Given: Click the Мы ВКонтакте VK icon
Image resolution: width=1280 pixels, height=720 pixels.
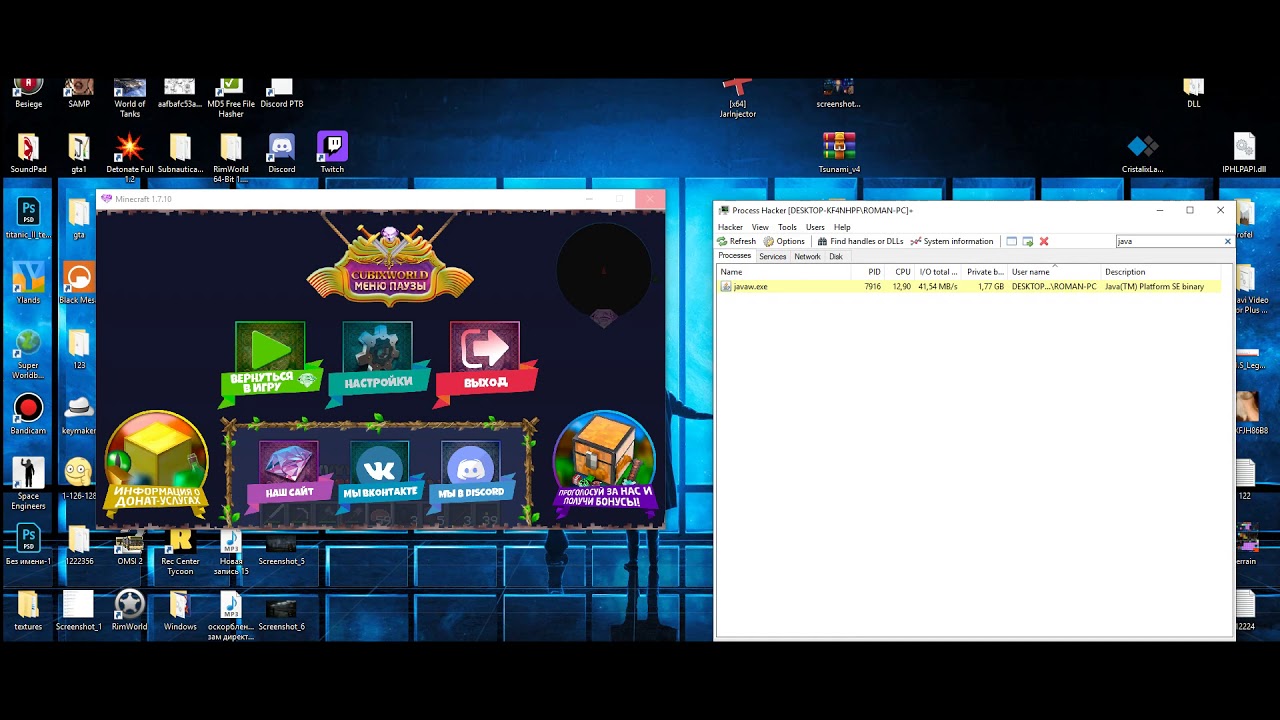Looking at the screenshot, I should click(379, 471).
